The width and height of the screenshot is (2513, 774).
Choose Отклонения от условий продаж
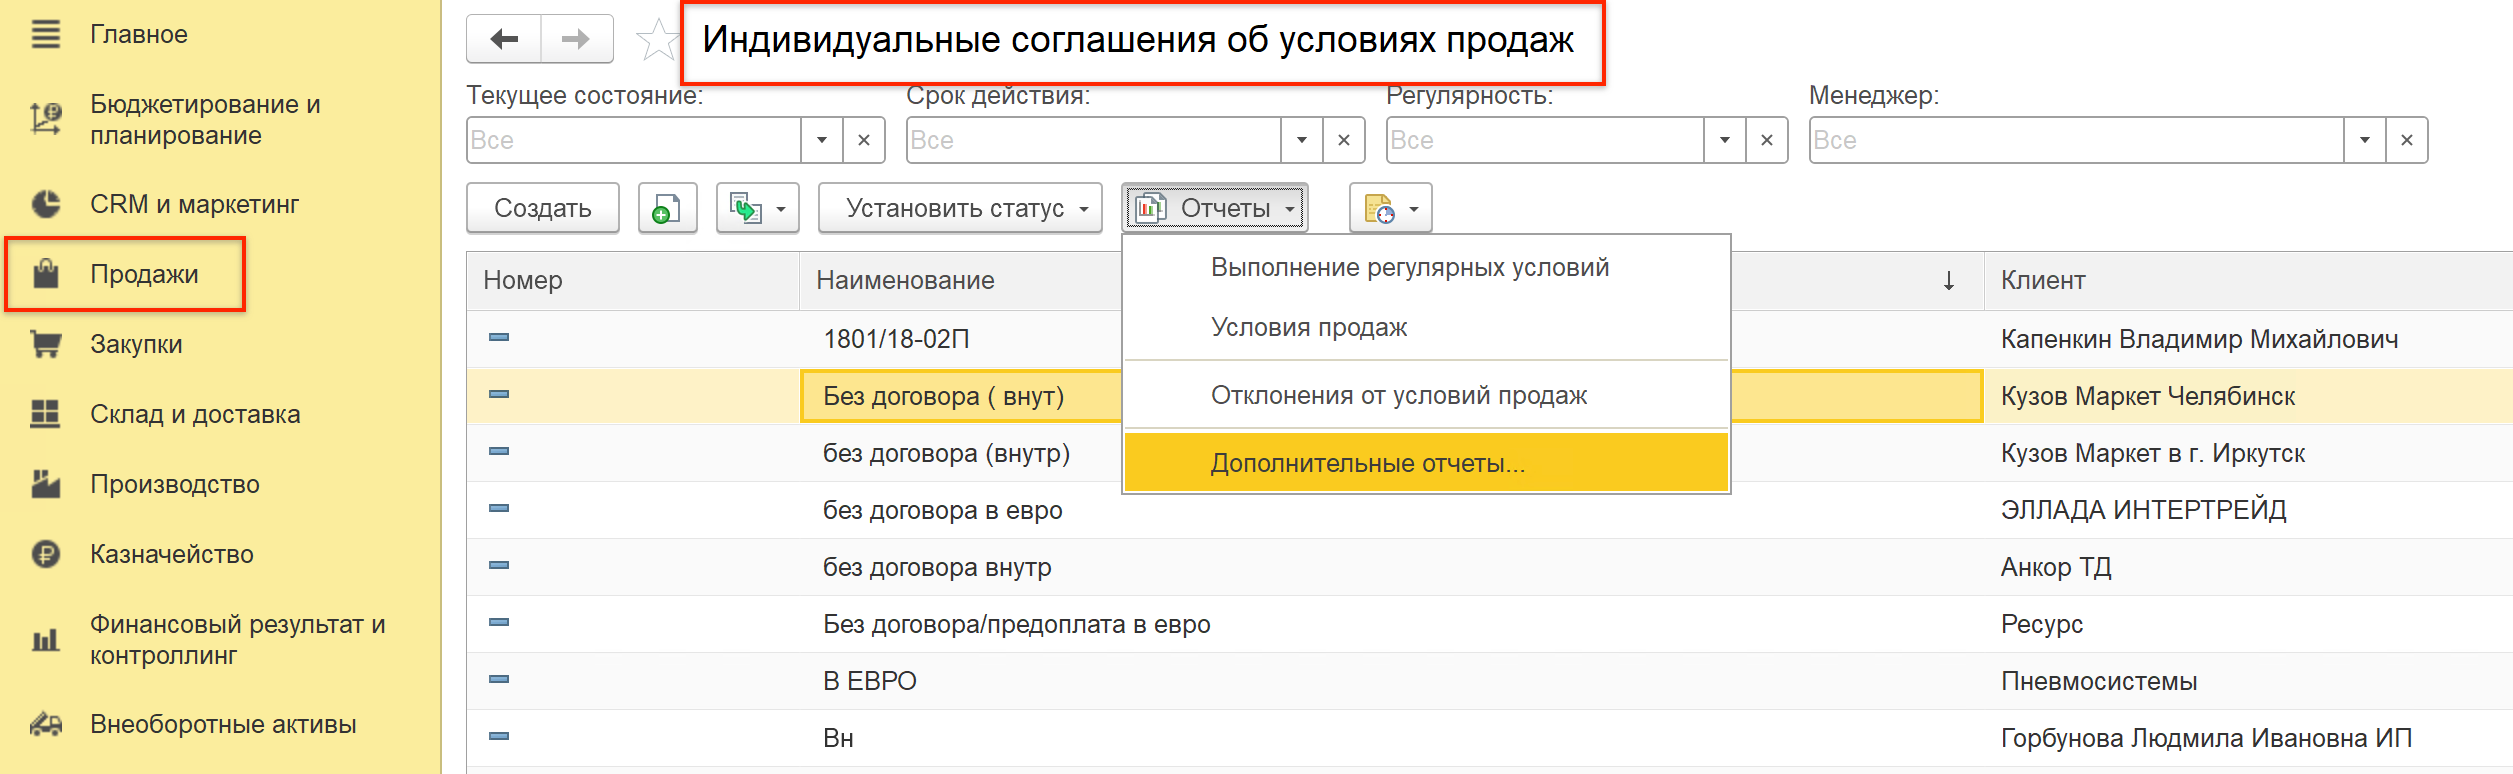point(1398,395)
